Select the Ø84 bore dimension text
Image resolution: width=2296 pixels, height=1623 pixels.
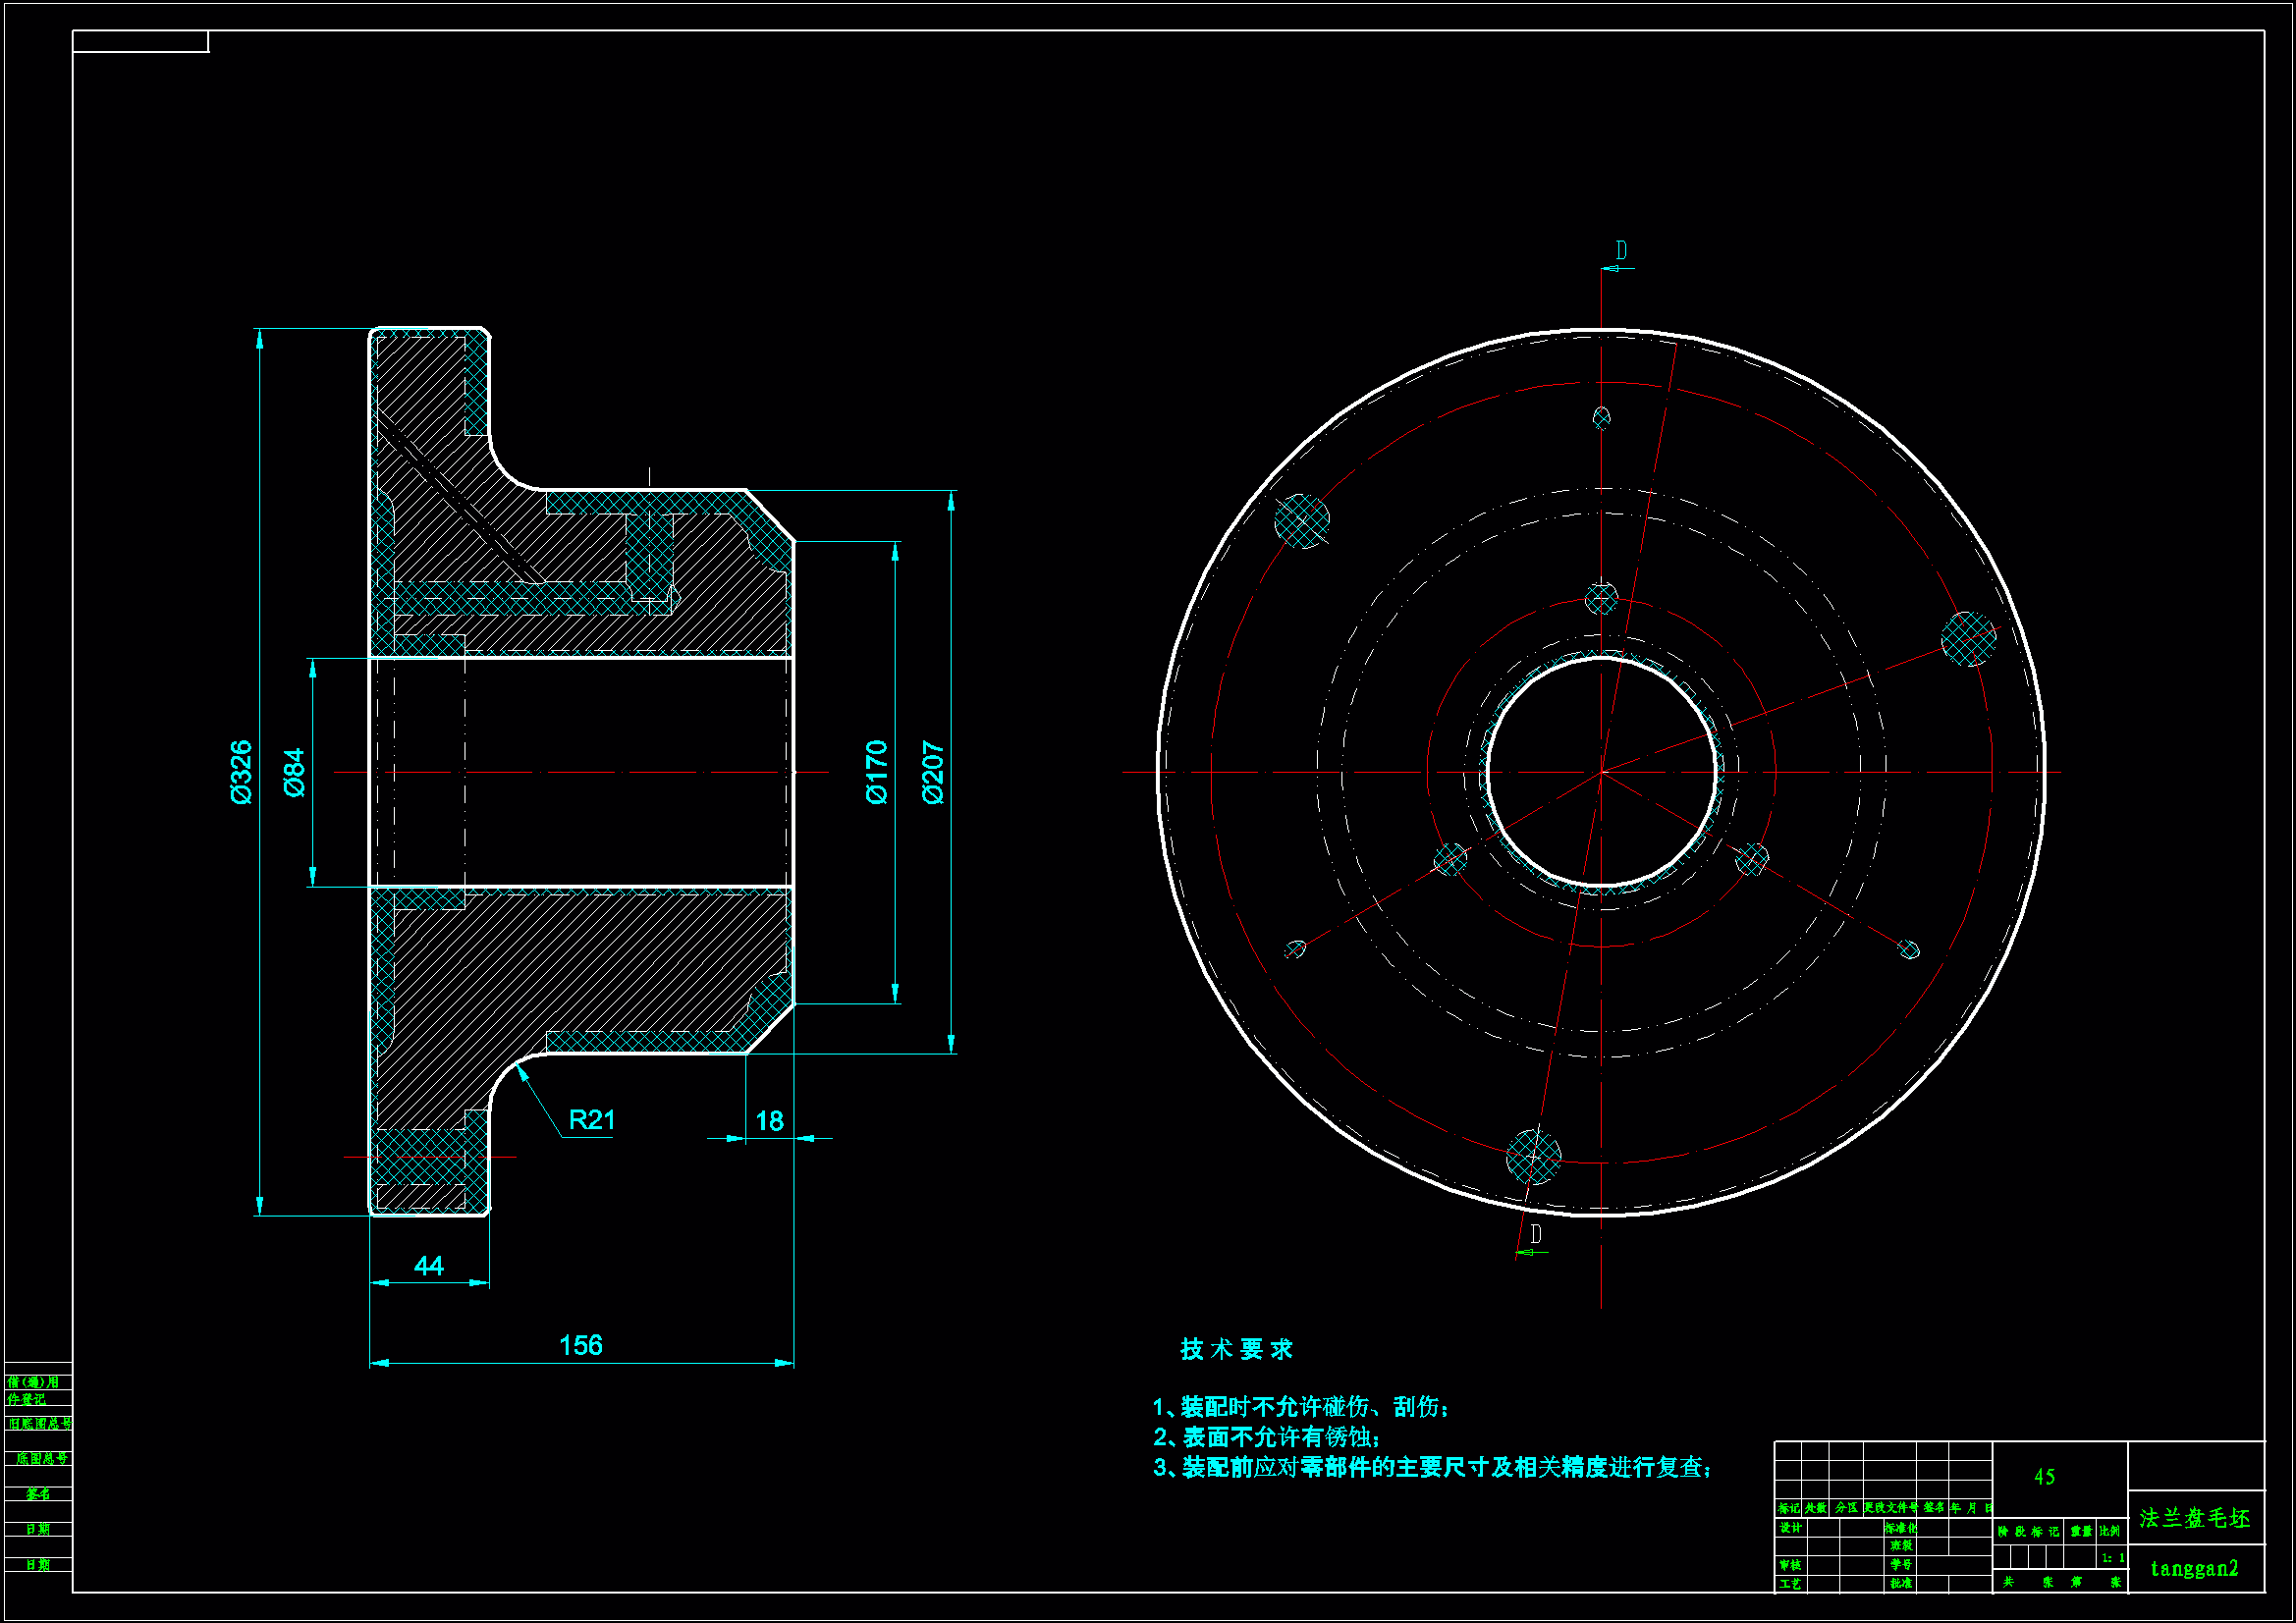point(294,772)
